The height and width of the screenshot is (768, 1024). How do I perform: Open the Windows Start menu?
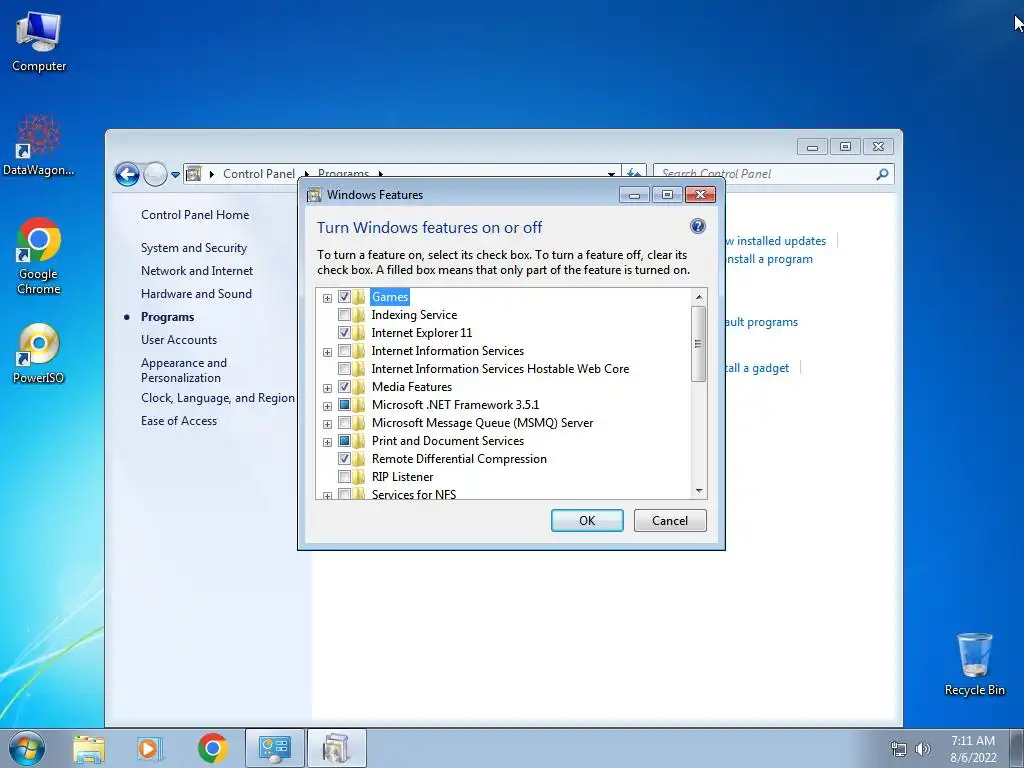tap(26, 748)
